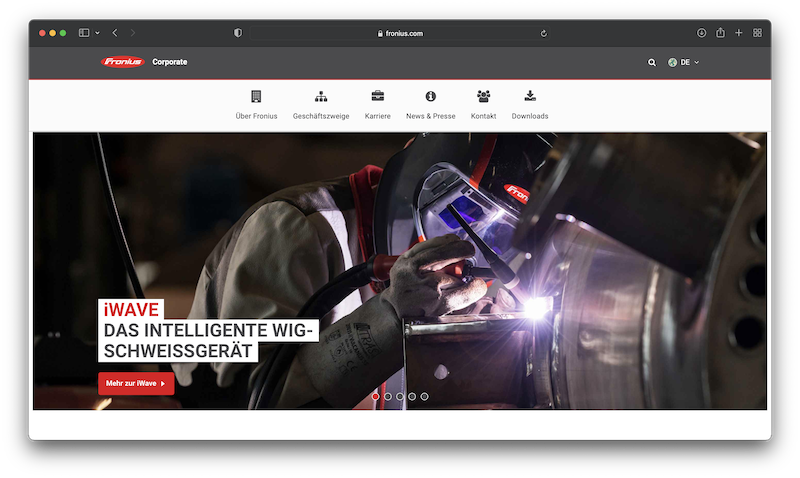Image resolution: width=800 pixels, height=478 pixels.
Task: Click the SCHWEISSGERÄT headline line
Action: 178,351
